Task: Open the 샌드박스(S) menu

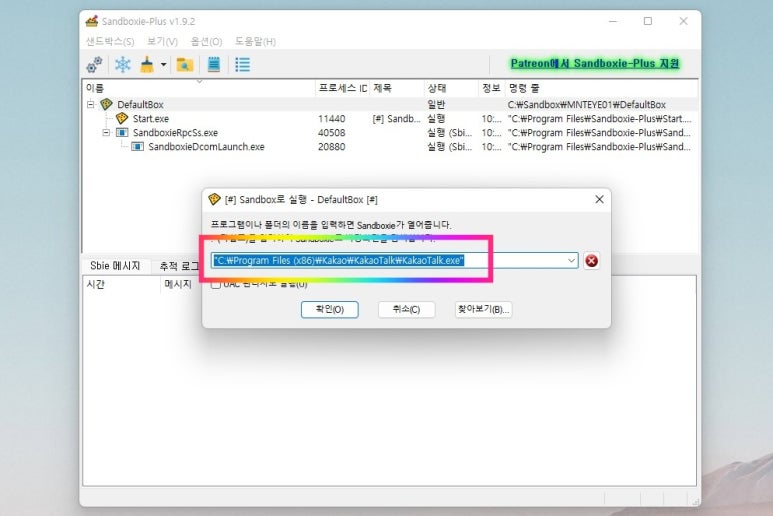Action: click(110, 41)
